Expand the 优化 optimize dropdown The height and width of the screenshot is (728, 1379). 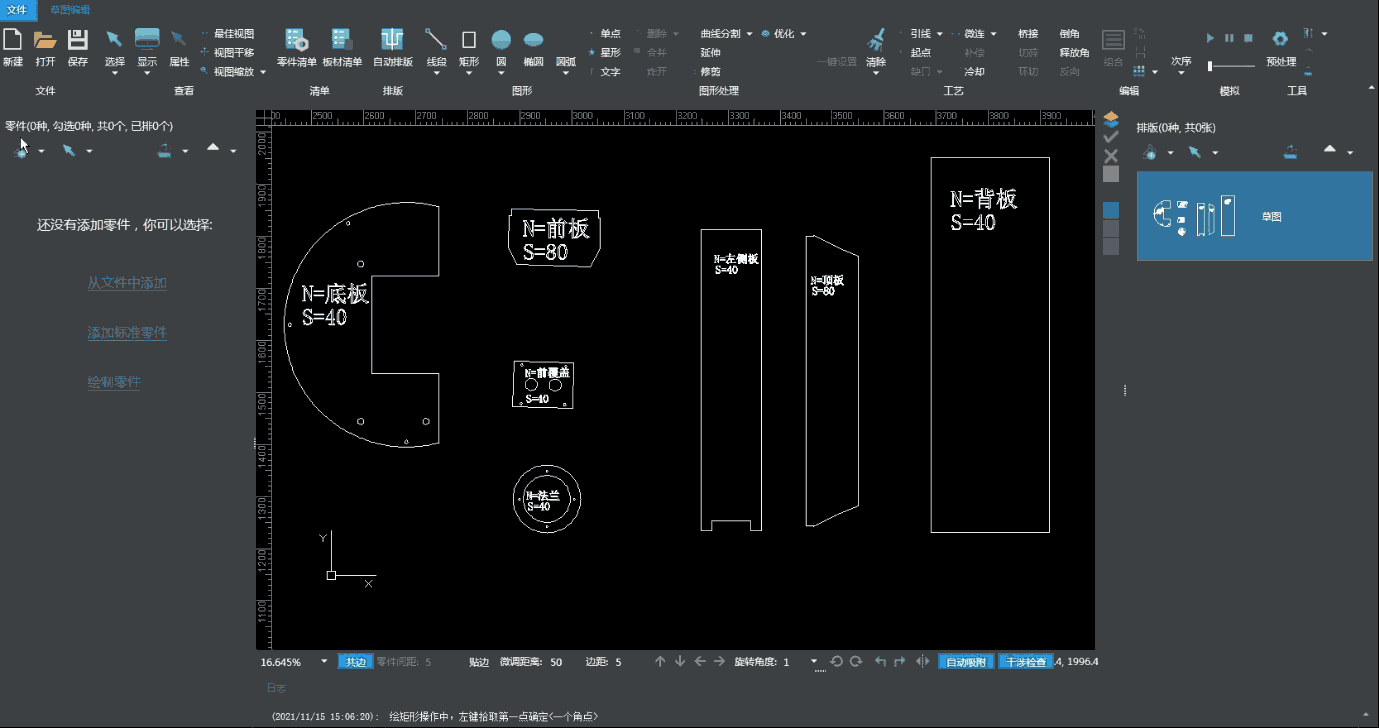(802, 34)
